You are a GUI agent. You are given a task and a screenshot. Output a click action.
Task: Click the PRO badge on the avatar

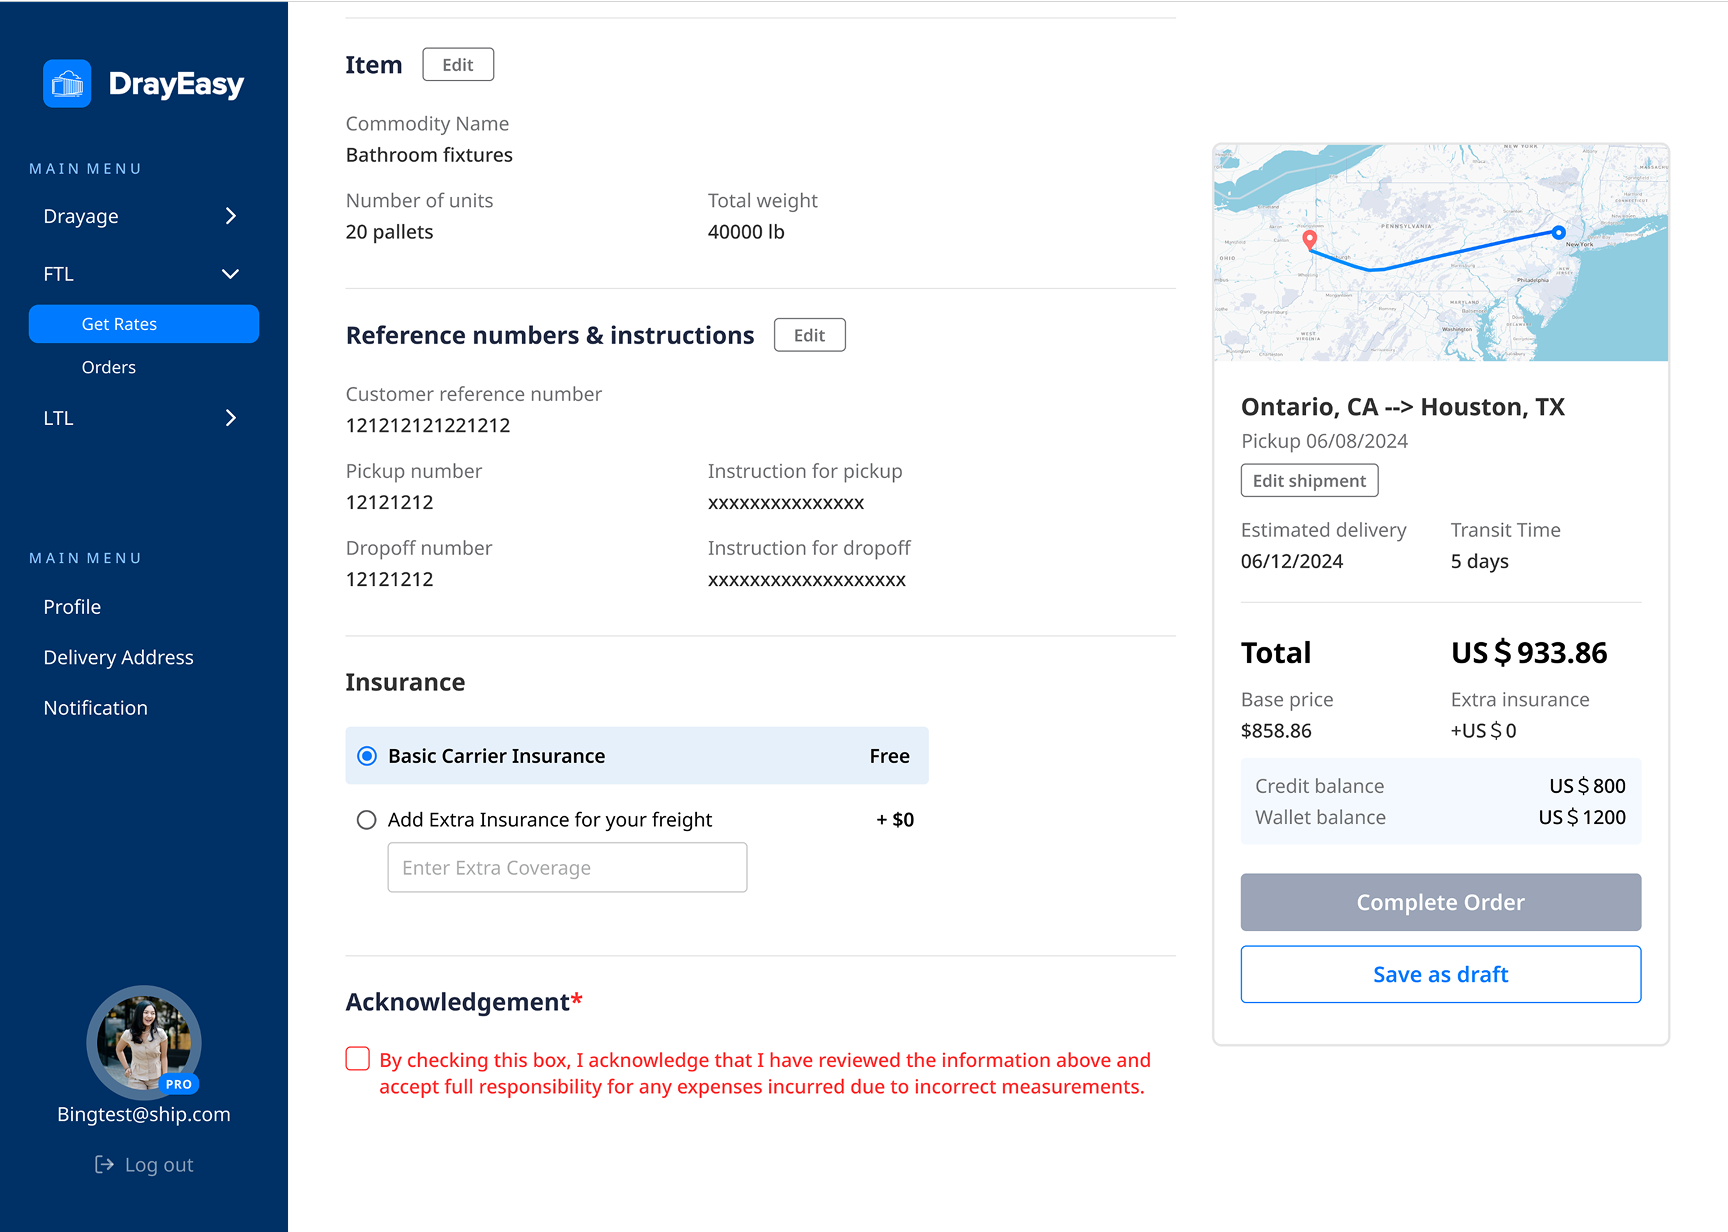(179, 1083)
